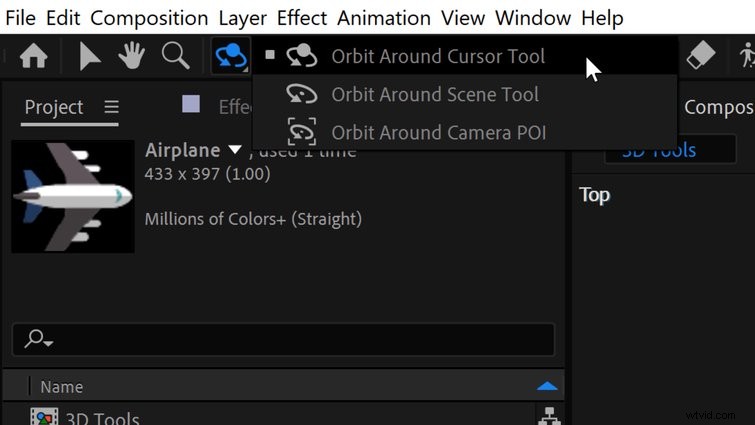Open the Help menu
Screen dimensions: 755x425
602,18
